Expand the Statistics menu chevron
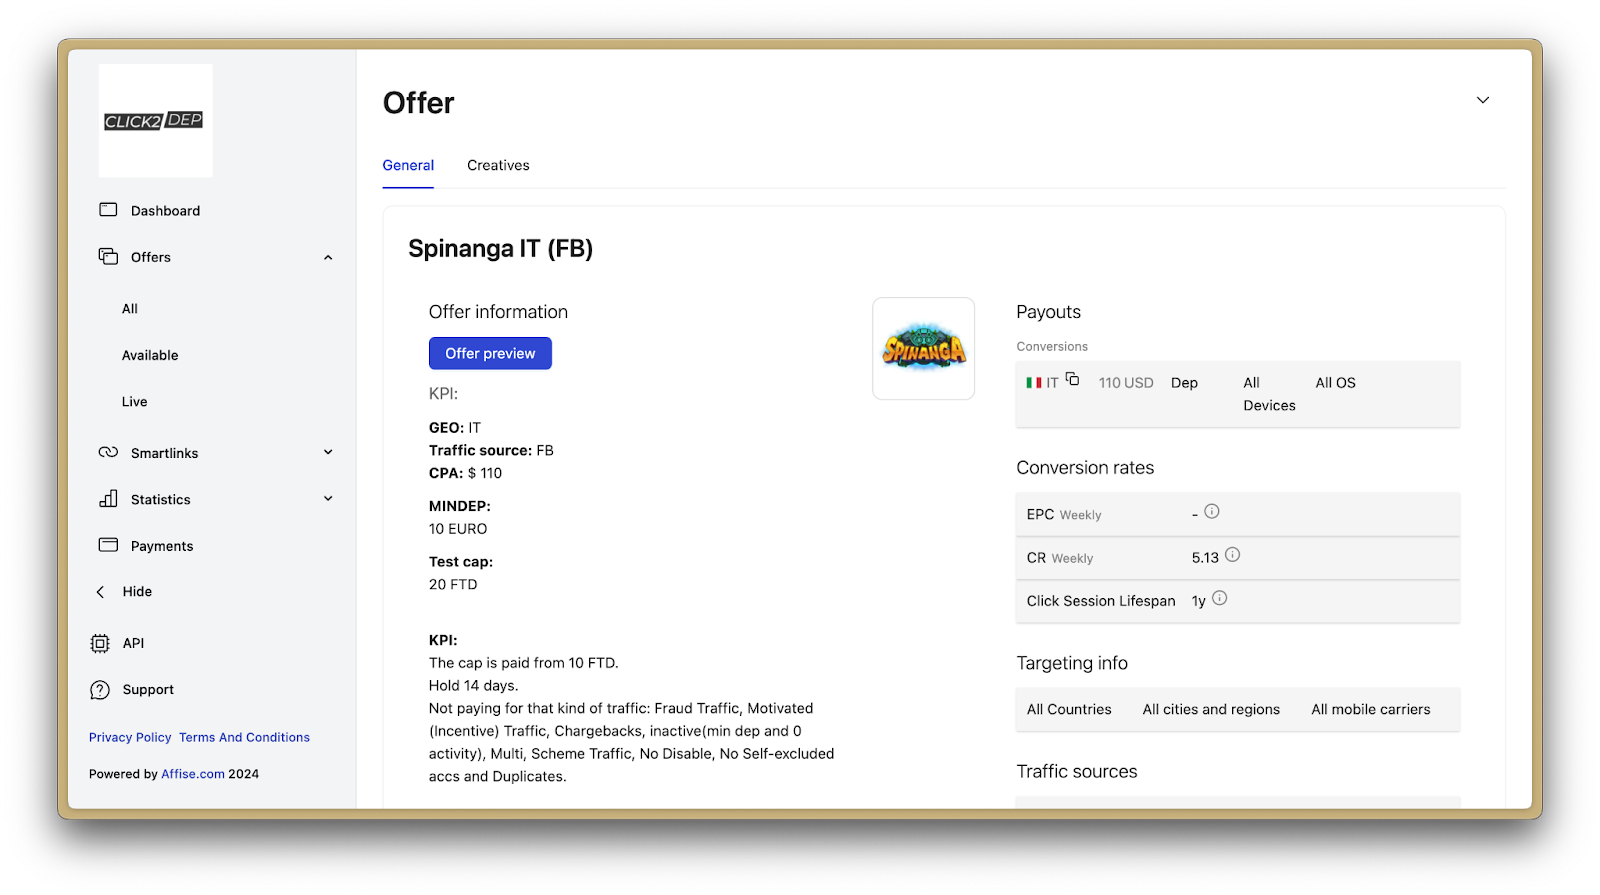This screenshot has width=1600, height=895. 328,498
